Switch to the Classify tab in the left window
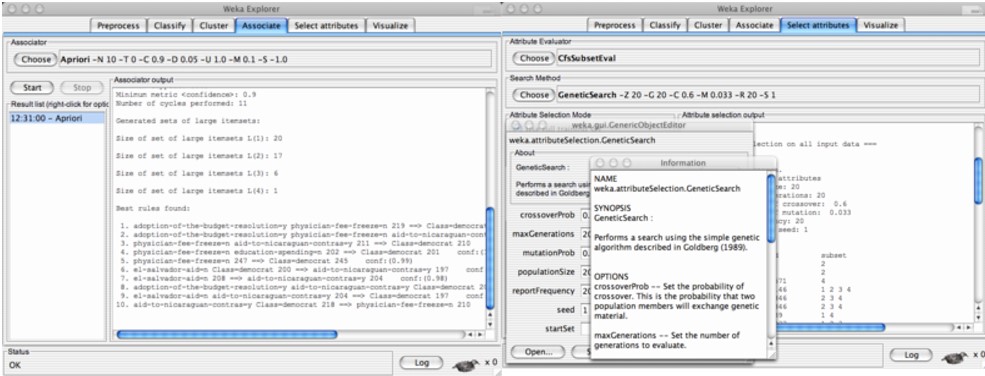Screen dimensions: 985x376 [169, 26]
